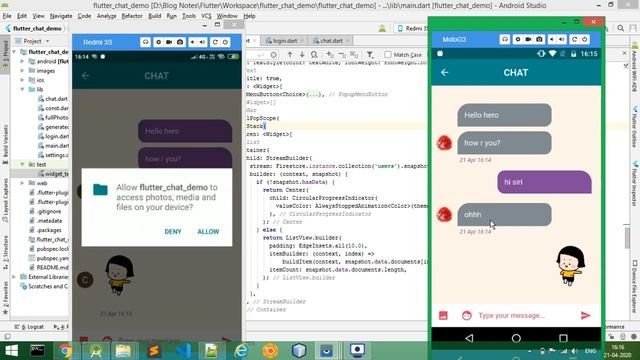Click headphone icon in Redmi 3S toolbar
The height and width of the screenshot is (360, 640).
[145, 42]
